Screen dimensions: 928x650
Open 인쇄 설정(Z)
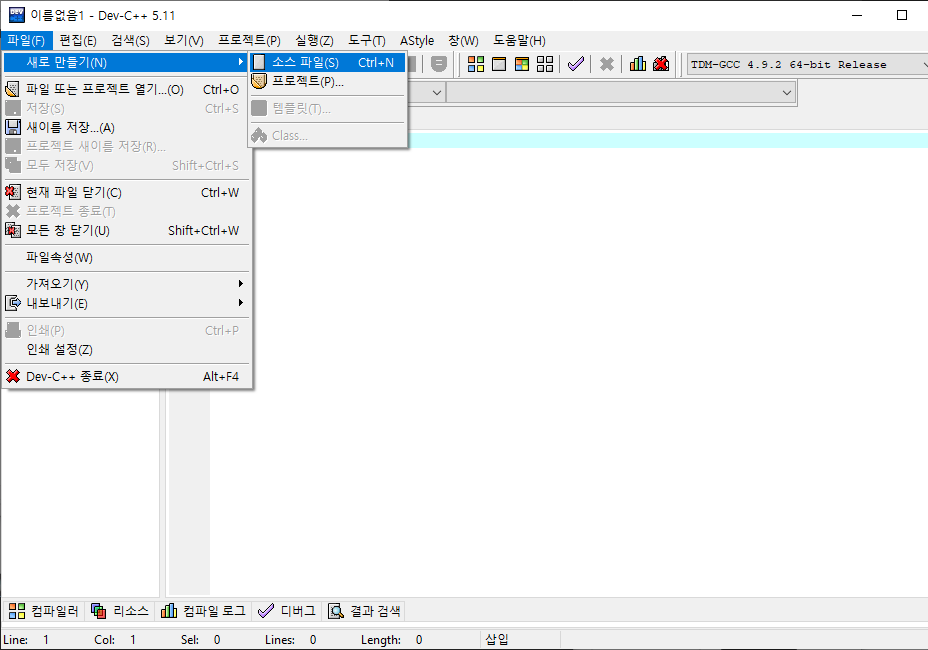coord(126,349)
